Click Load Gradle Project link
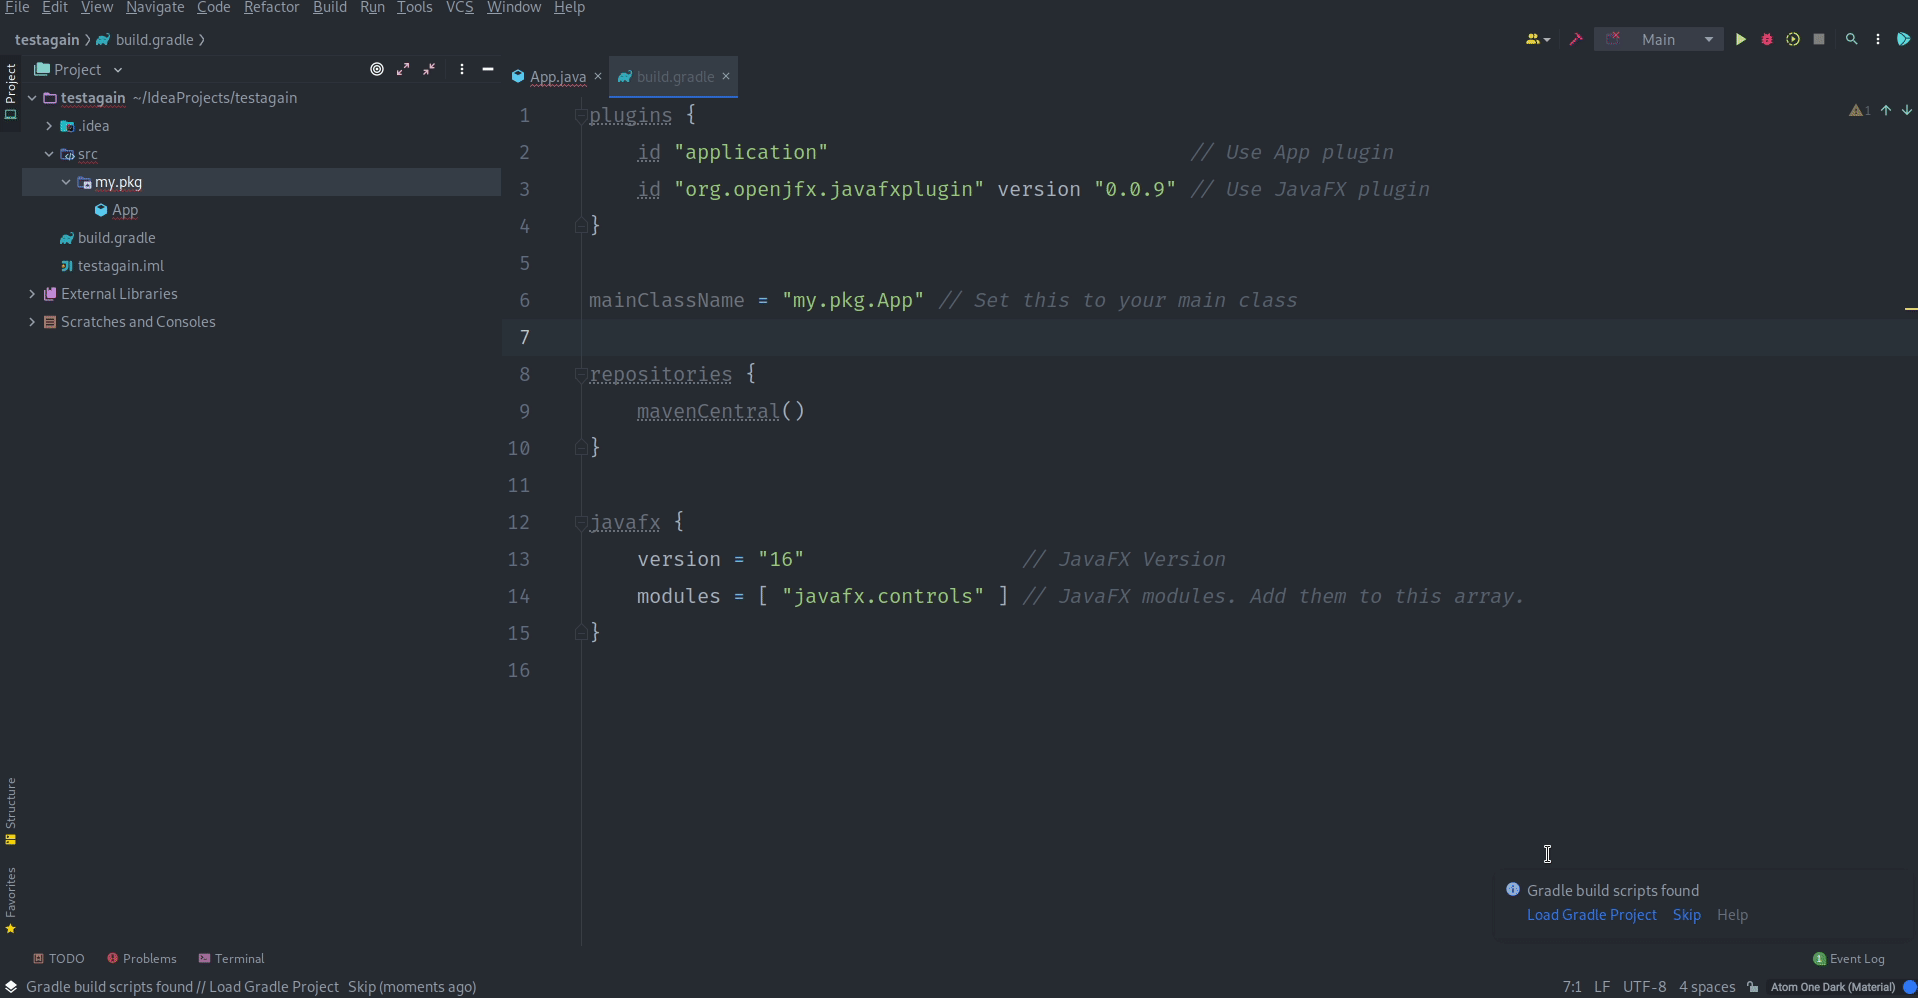Image resolution: width=1918 pixels, height=998 pixels. [x=1592, y=915]
